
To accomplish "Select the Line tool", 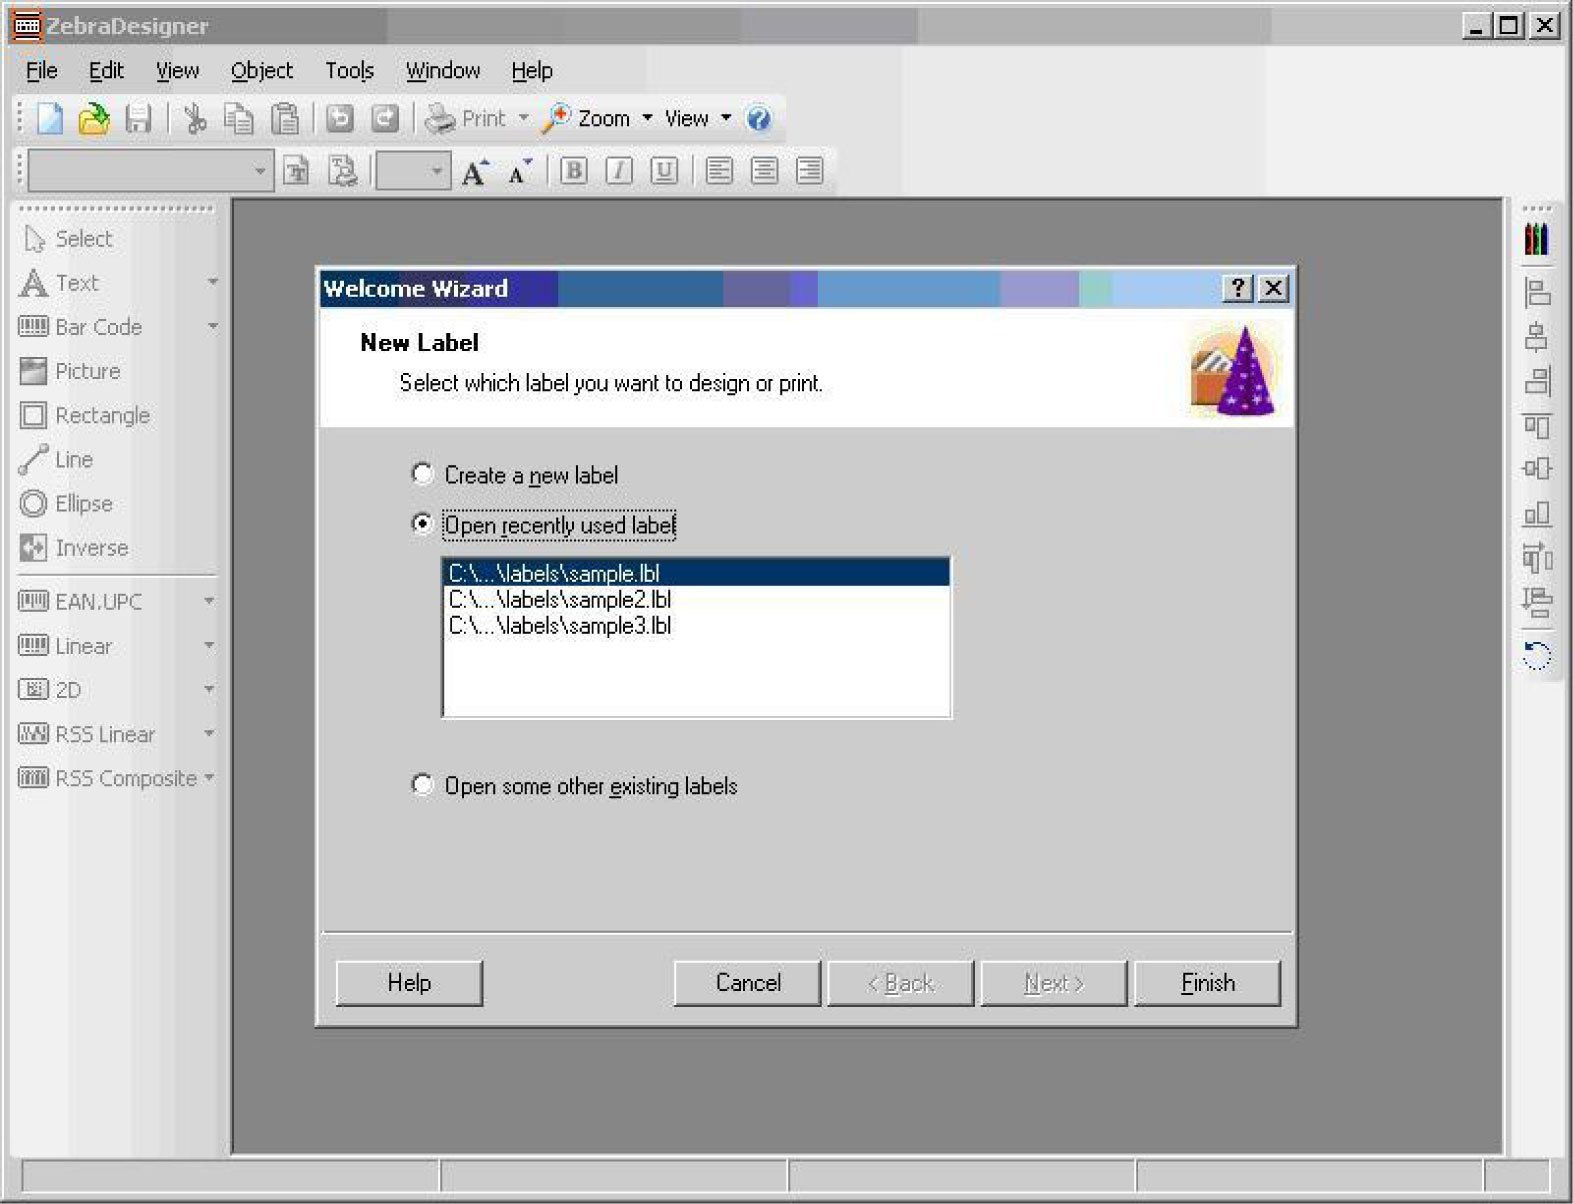I will pyautogui.click(x=57, y=460).
